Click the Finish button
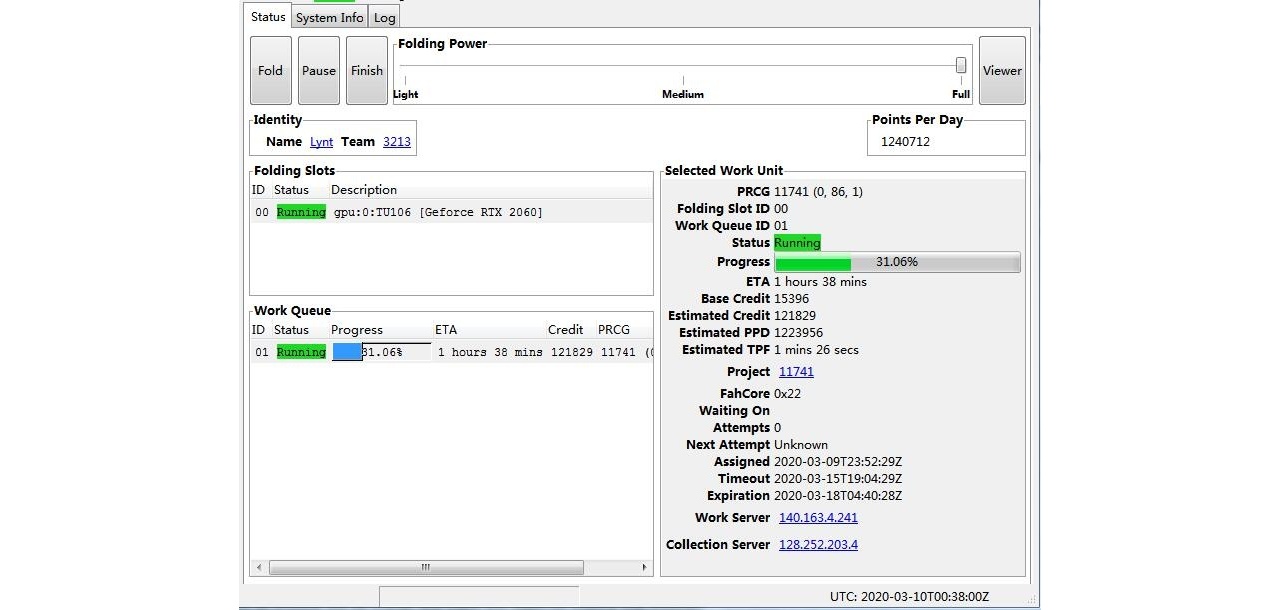 pos(367,71)
